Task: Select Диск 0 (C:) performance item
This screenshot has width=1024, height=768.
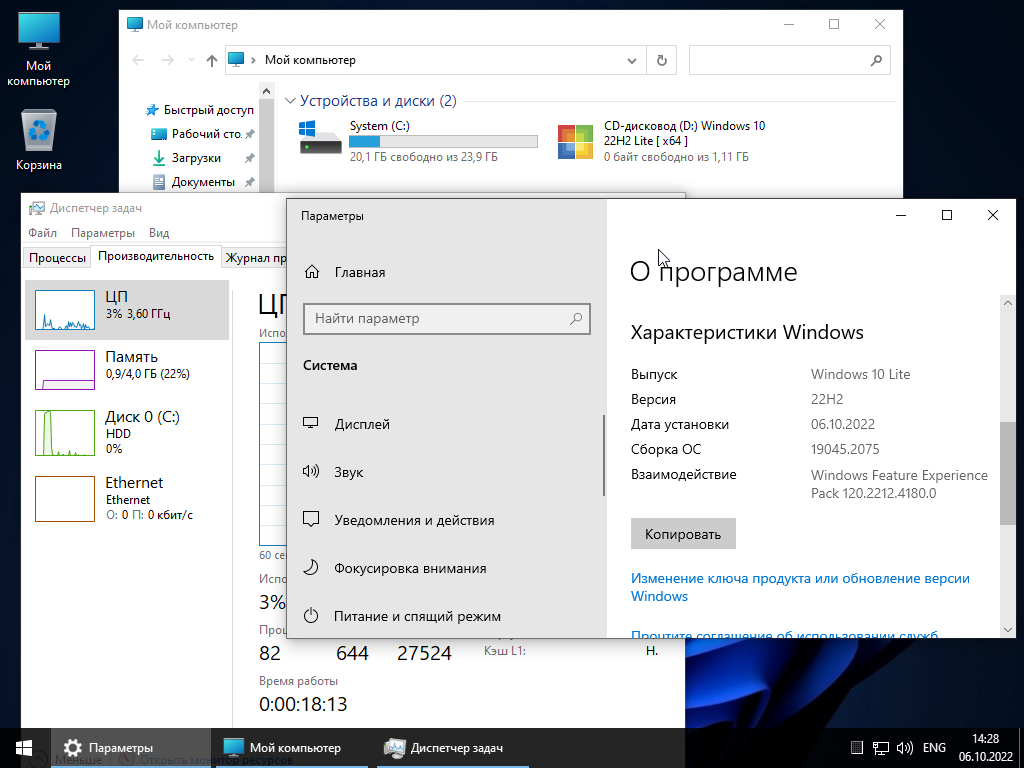Action: pos(127,432)
